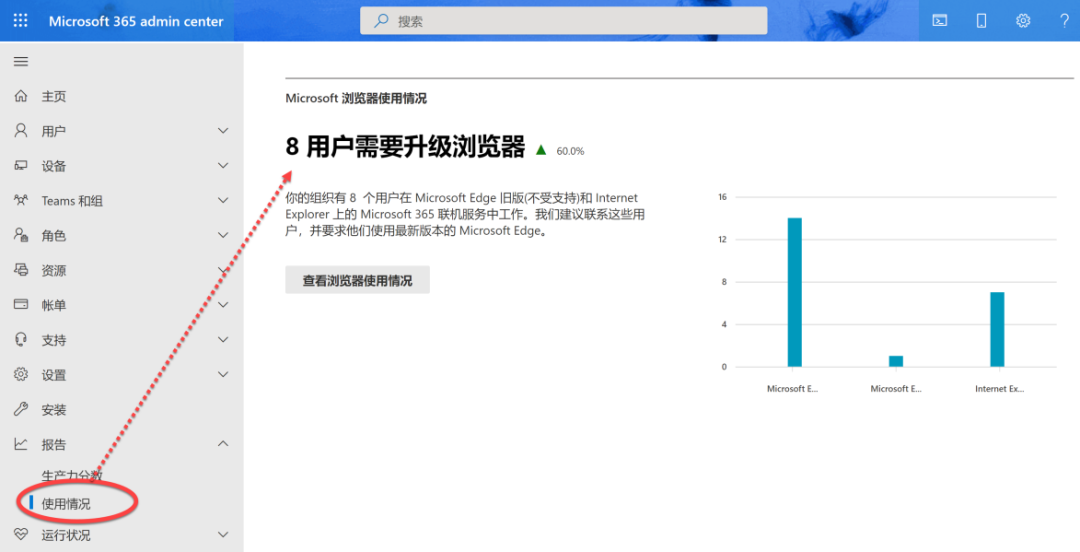Viewport: 1080px width, 552px height.
Task: Click the green upward trend triangle
Action: 541,150
